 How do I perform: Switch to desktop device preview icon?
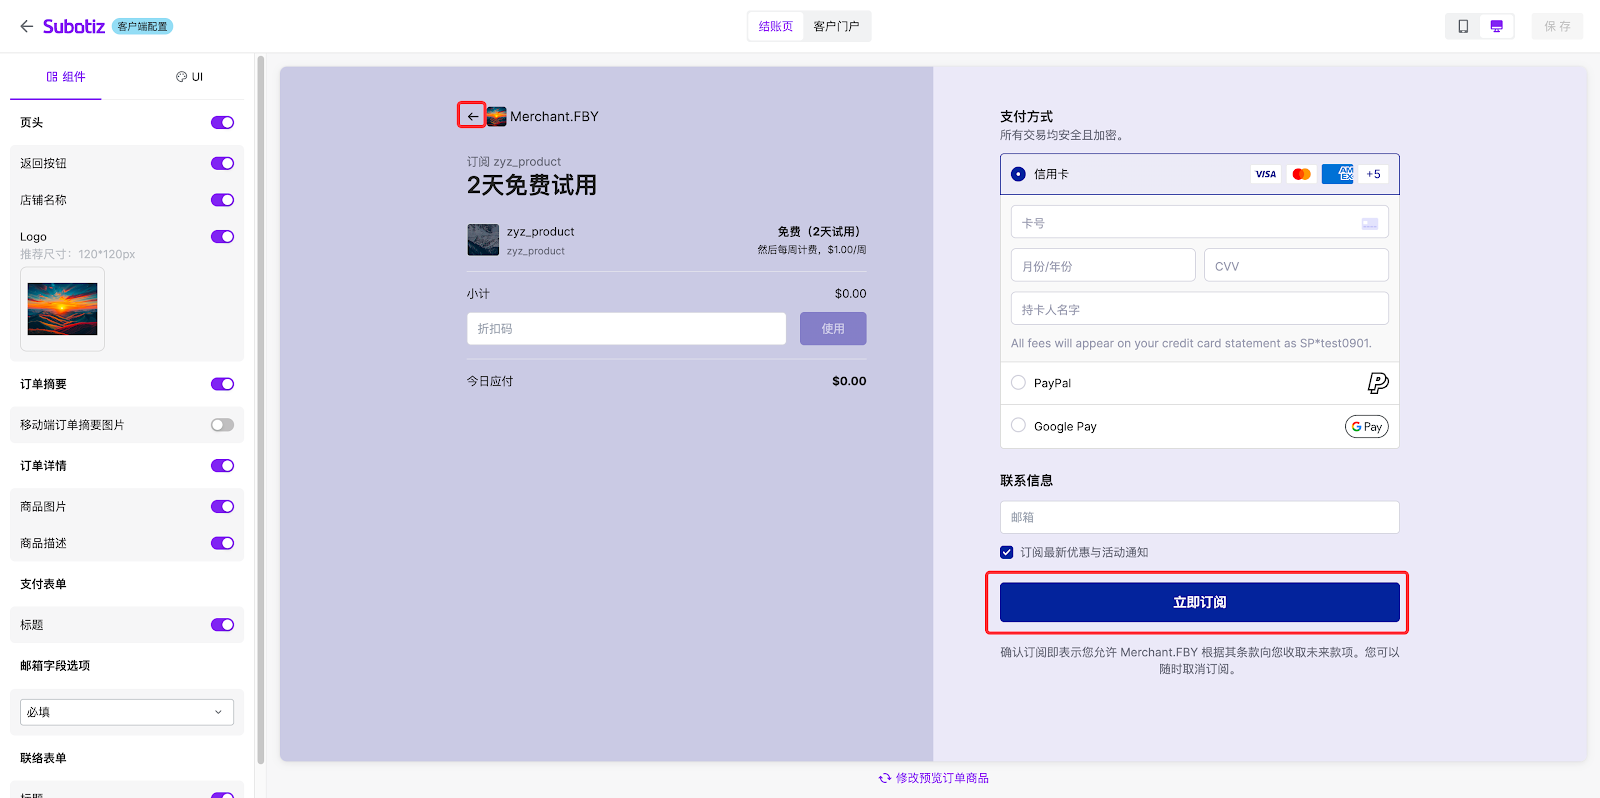coord(1496,26)
